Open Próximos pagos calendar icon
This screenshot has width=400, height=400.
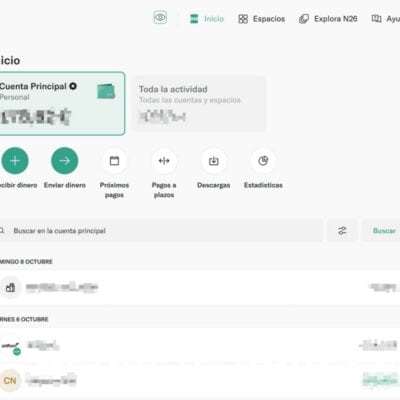coord(114,161)
